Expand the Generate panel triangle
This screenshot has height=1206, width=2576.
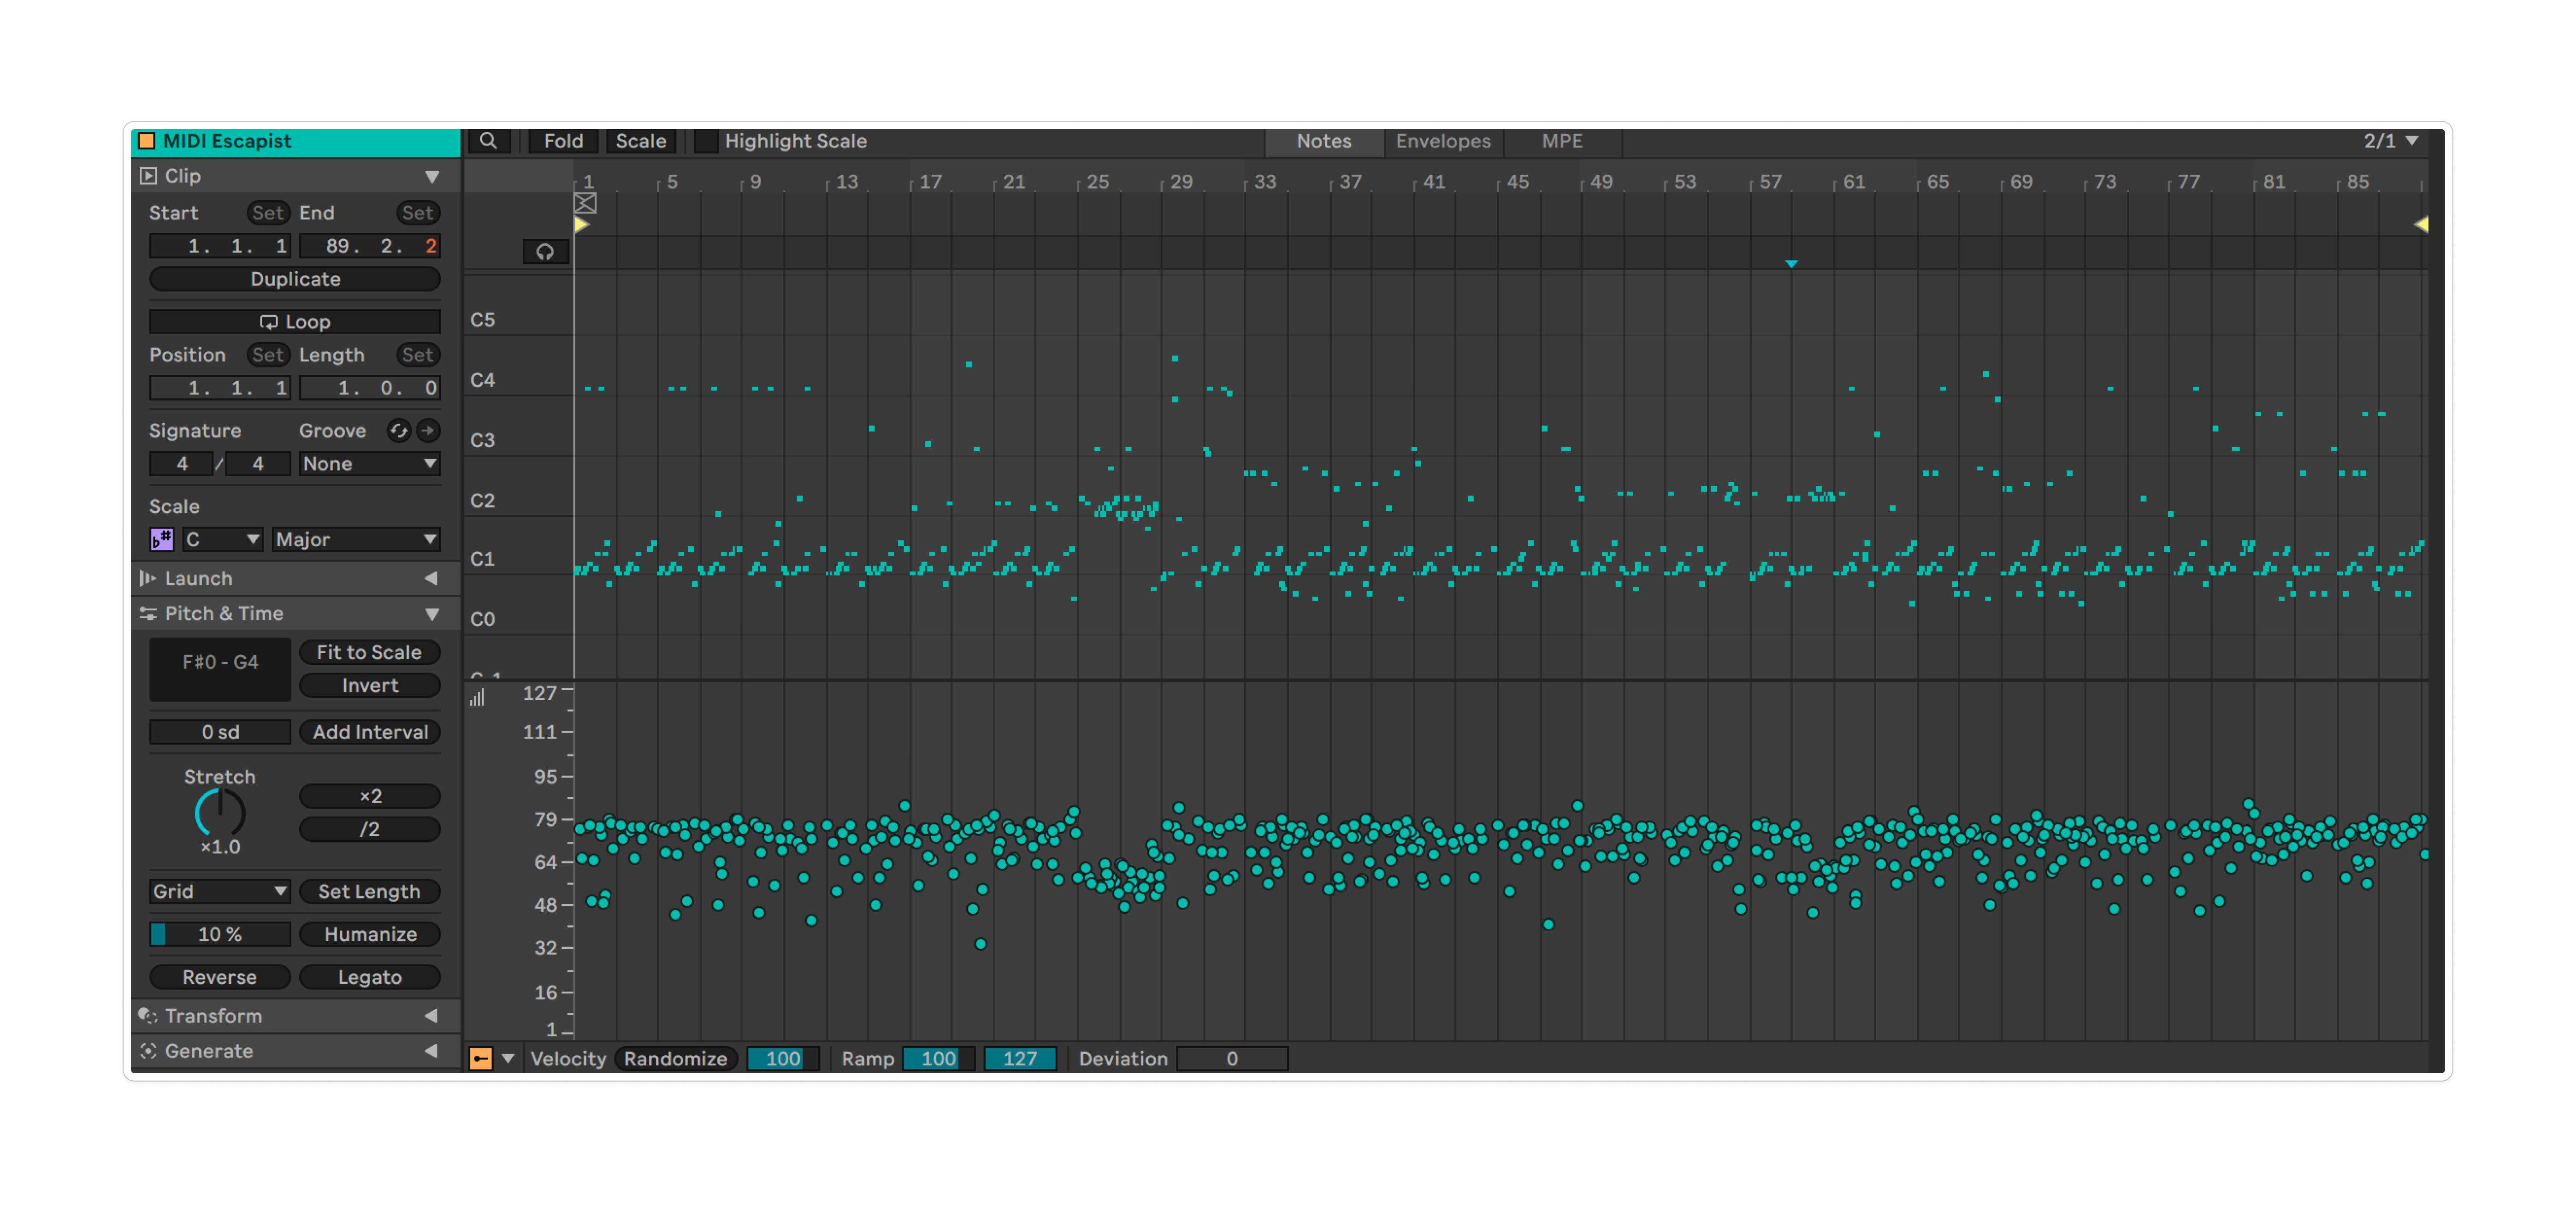pyautogui.click(x=431, y=1051)
